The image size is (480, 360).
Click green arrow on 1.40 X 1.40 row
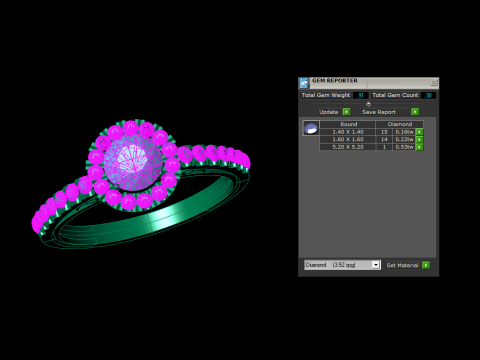pos(420,132)
